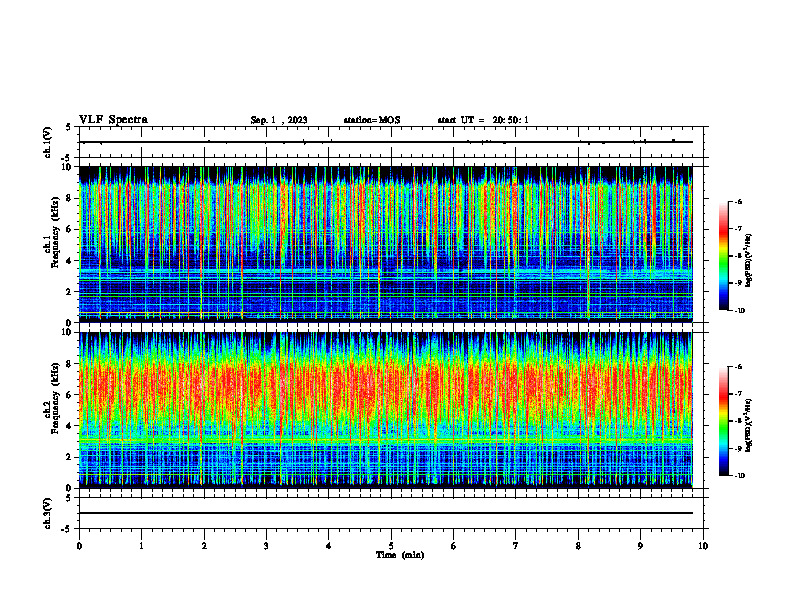Click the ch.3 voltage waveform trace
This screenshot has width=792, height=612.
pyautogui.click(x=386, y=513)
